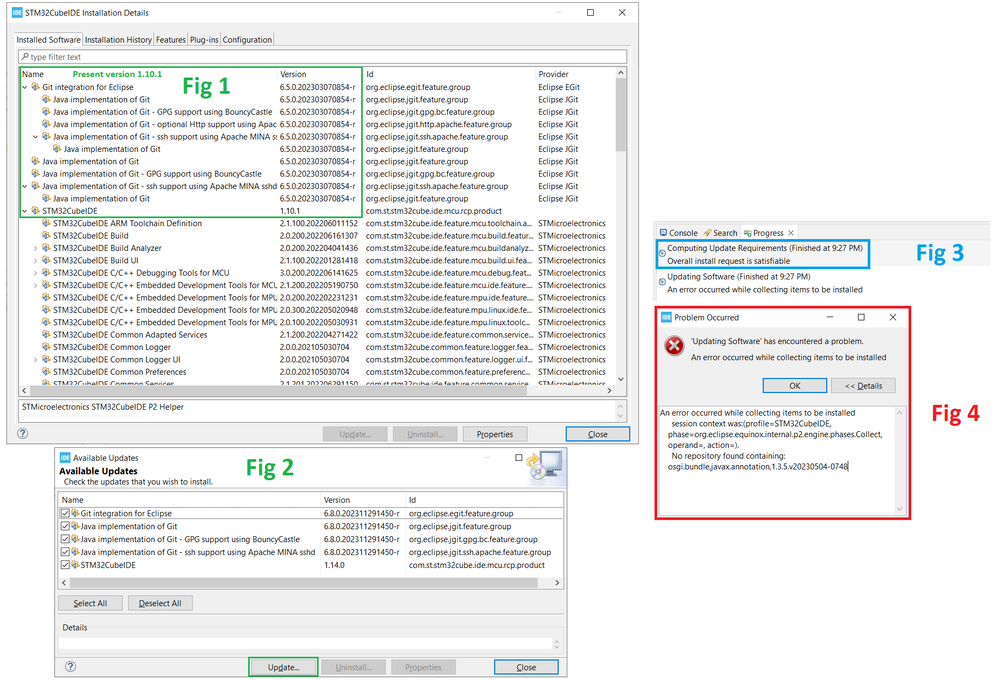Close the Progress view tab with X
The image size is (999, 680).
(791, 233)
